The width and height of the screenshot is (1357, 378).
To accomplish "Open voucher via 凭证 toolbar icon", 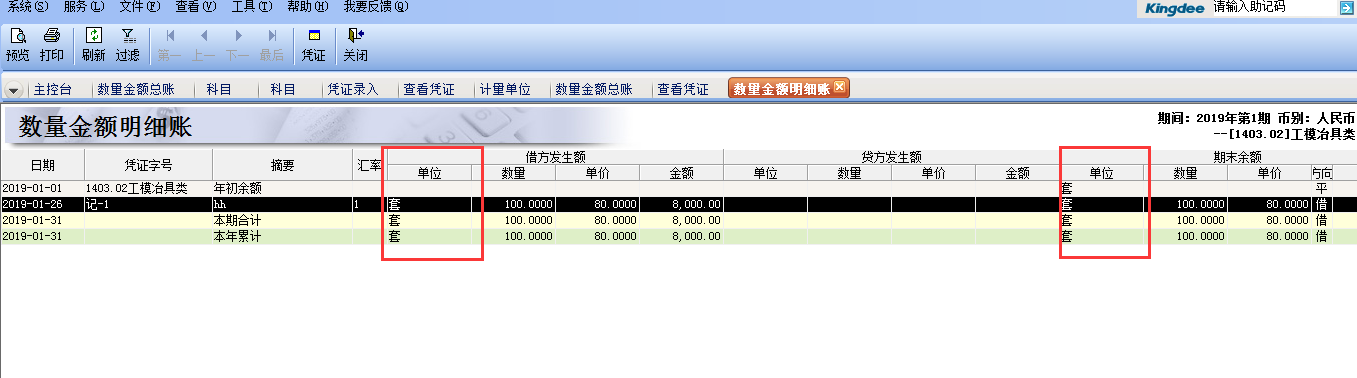I will click(314, 44).
